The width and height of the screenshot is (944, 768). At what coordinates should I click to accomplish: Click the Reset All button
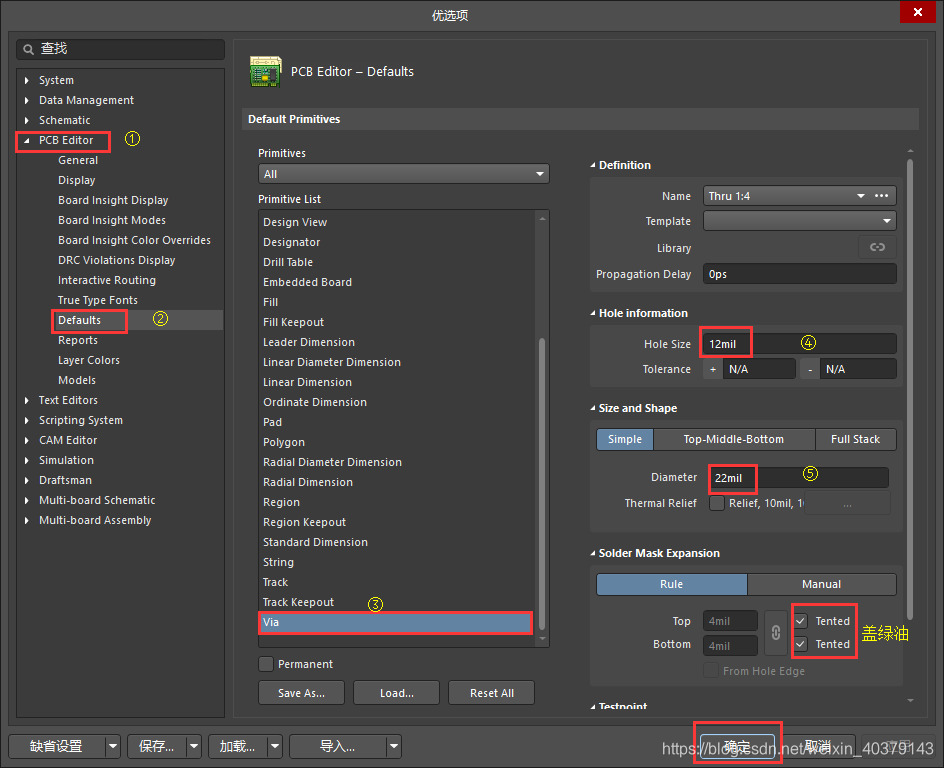[x=492, y=693]
